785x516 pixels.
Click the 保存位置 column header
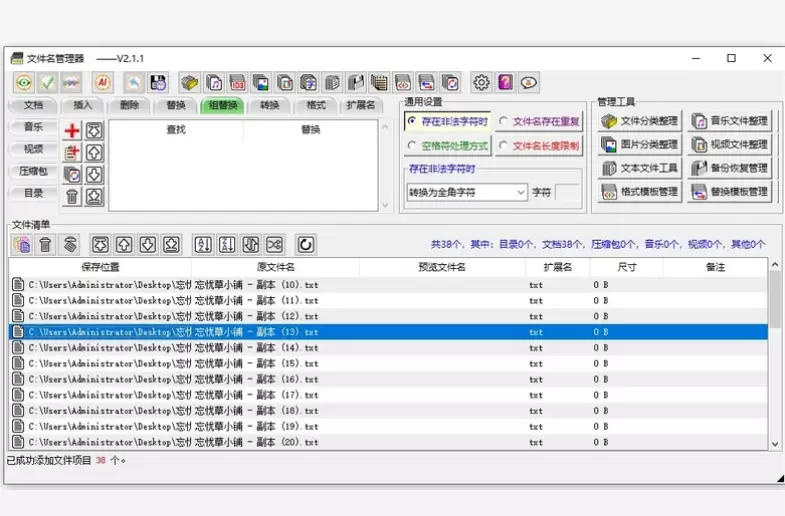(x=100, y=267)
